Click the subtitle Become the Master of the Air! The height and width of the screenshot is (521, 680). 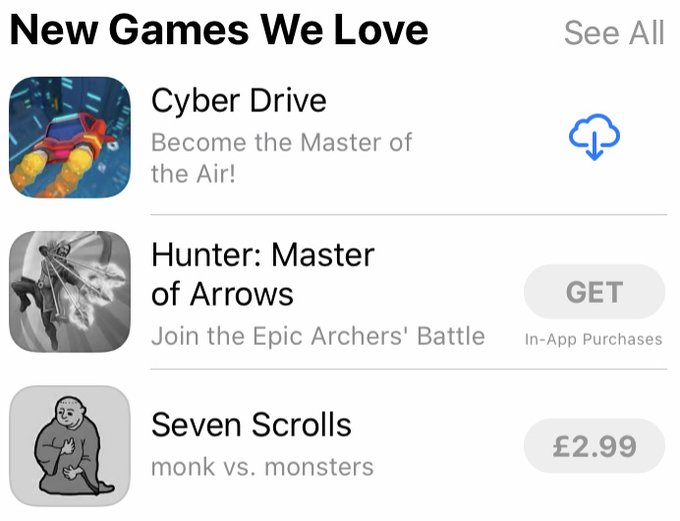(281, 158)
